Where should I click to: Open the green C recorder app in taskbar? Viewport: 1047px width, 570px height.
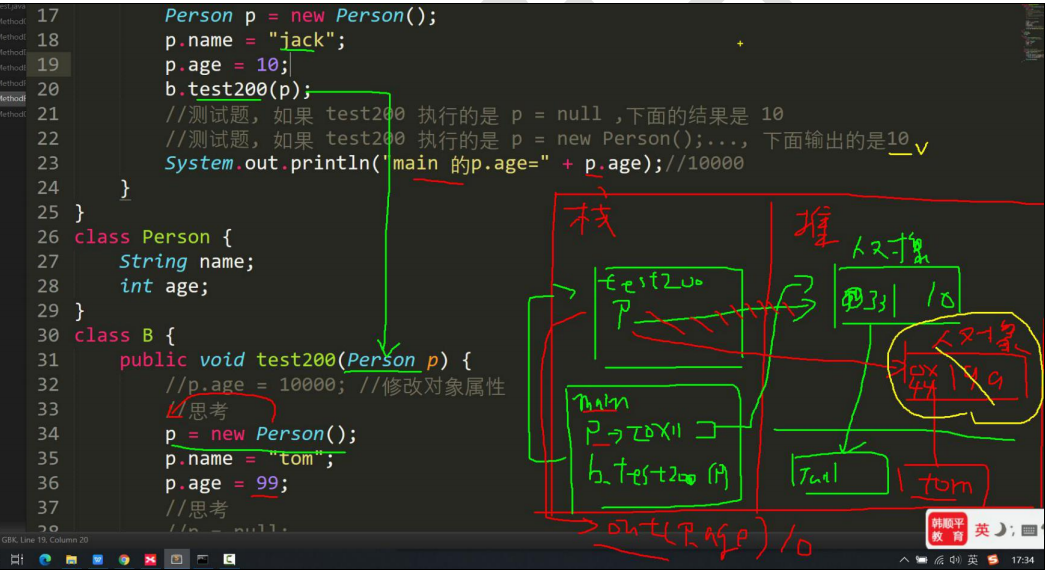click(229, 559)
